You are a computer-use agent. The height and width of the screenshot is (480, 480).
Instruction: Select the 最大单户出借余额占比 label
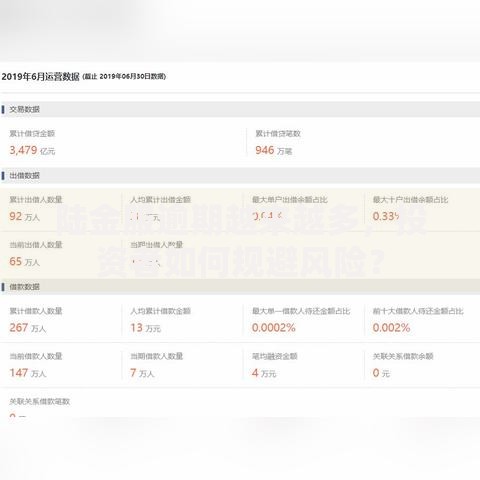290,200
